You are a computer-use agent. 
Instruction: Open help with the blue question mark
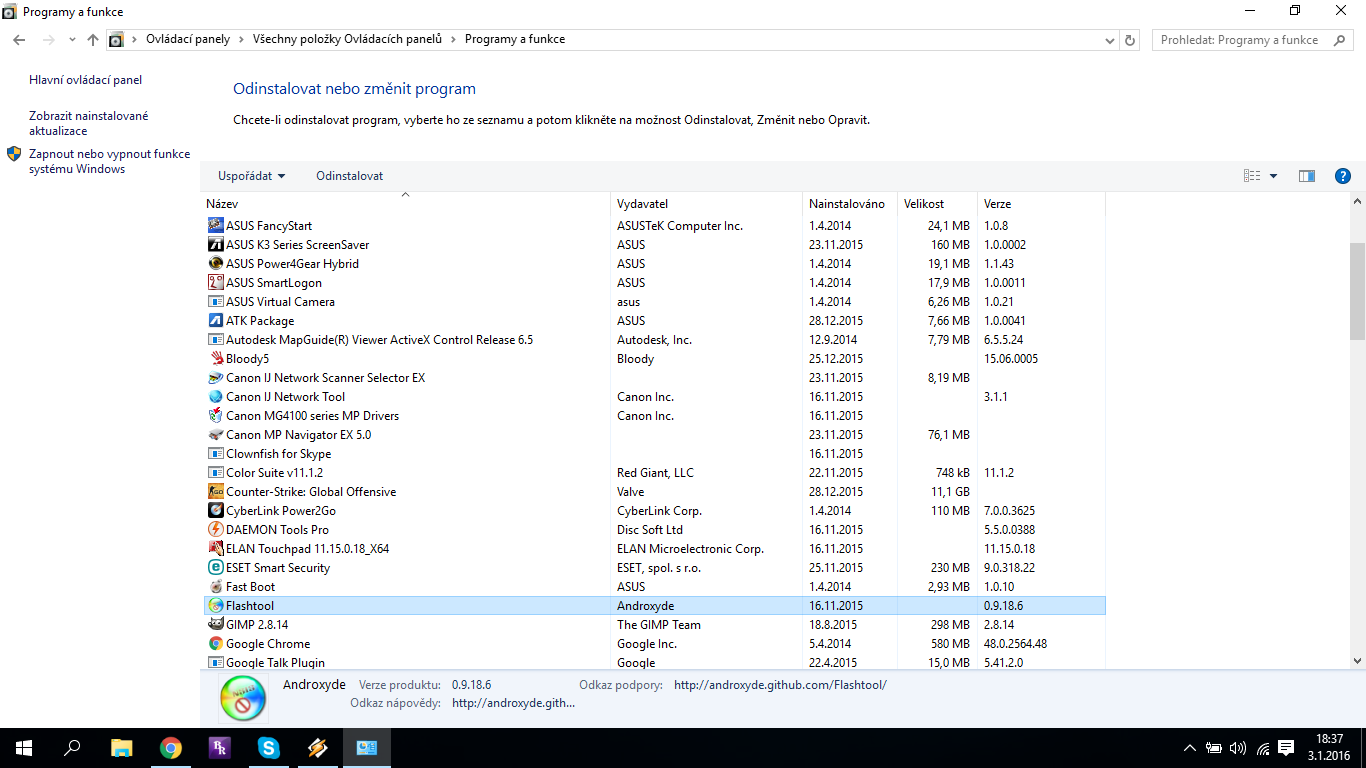(x=1343, y=176)
